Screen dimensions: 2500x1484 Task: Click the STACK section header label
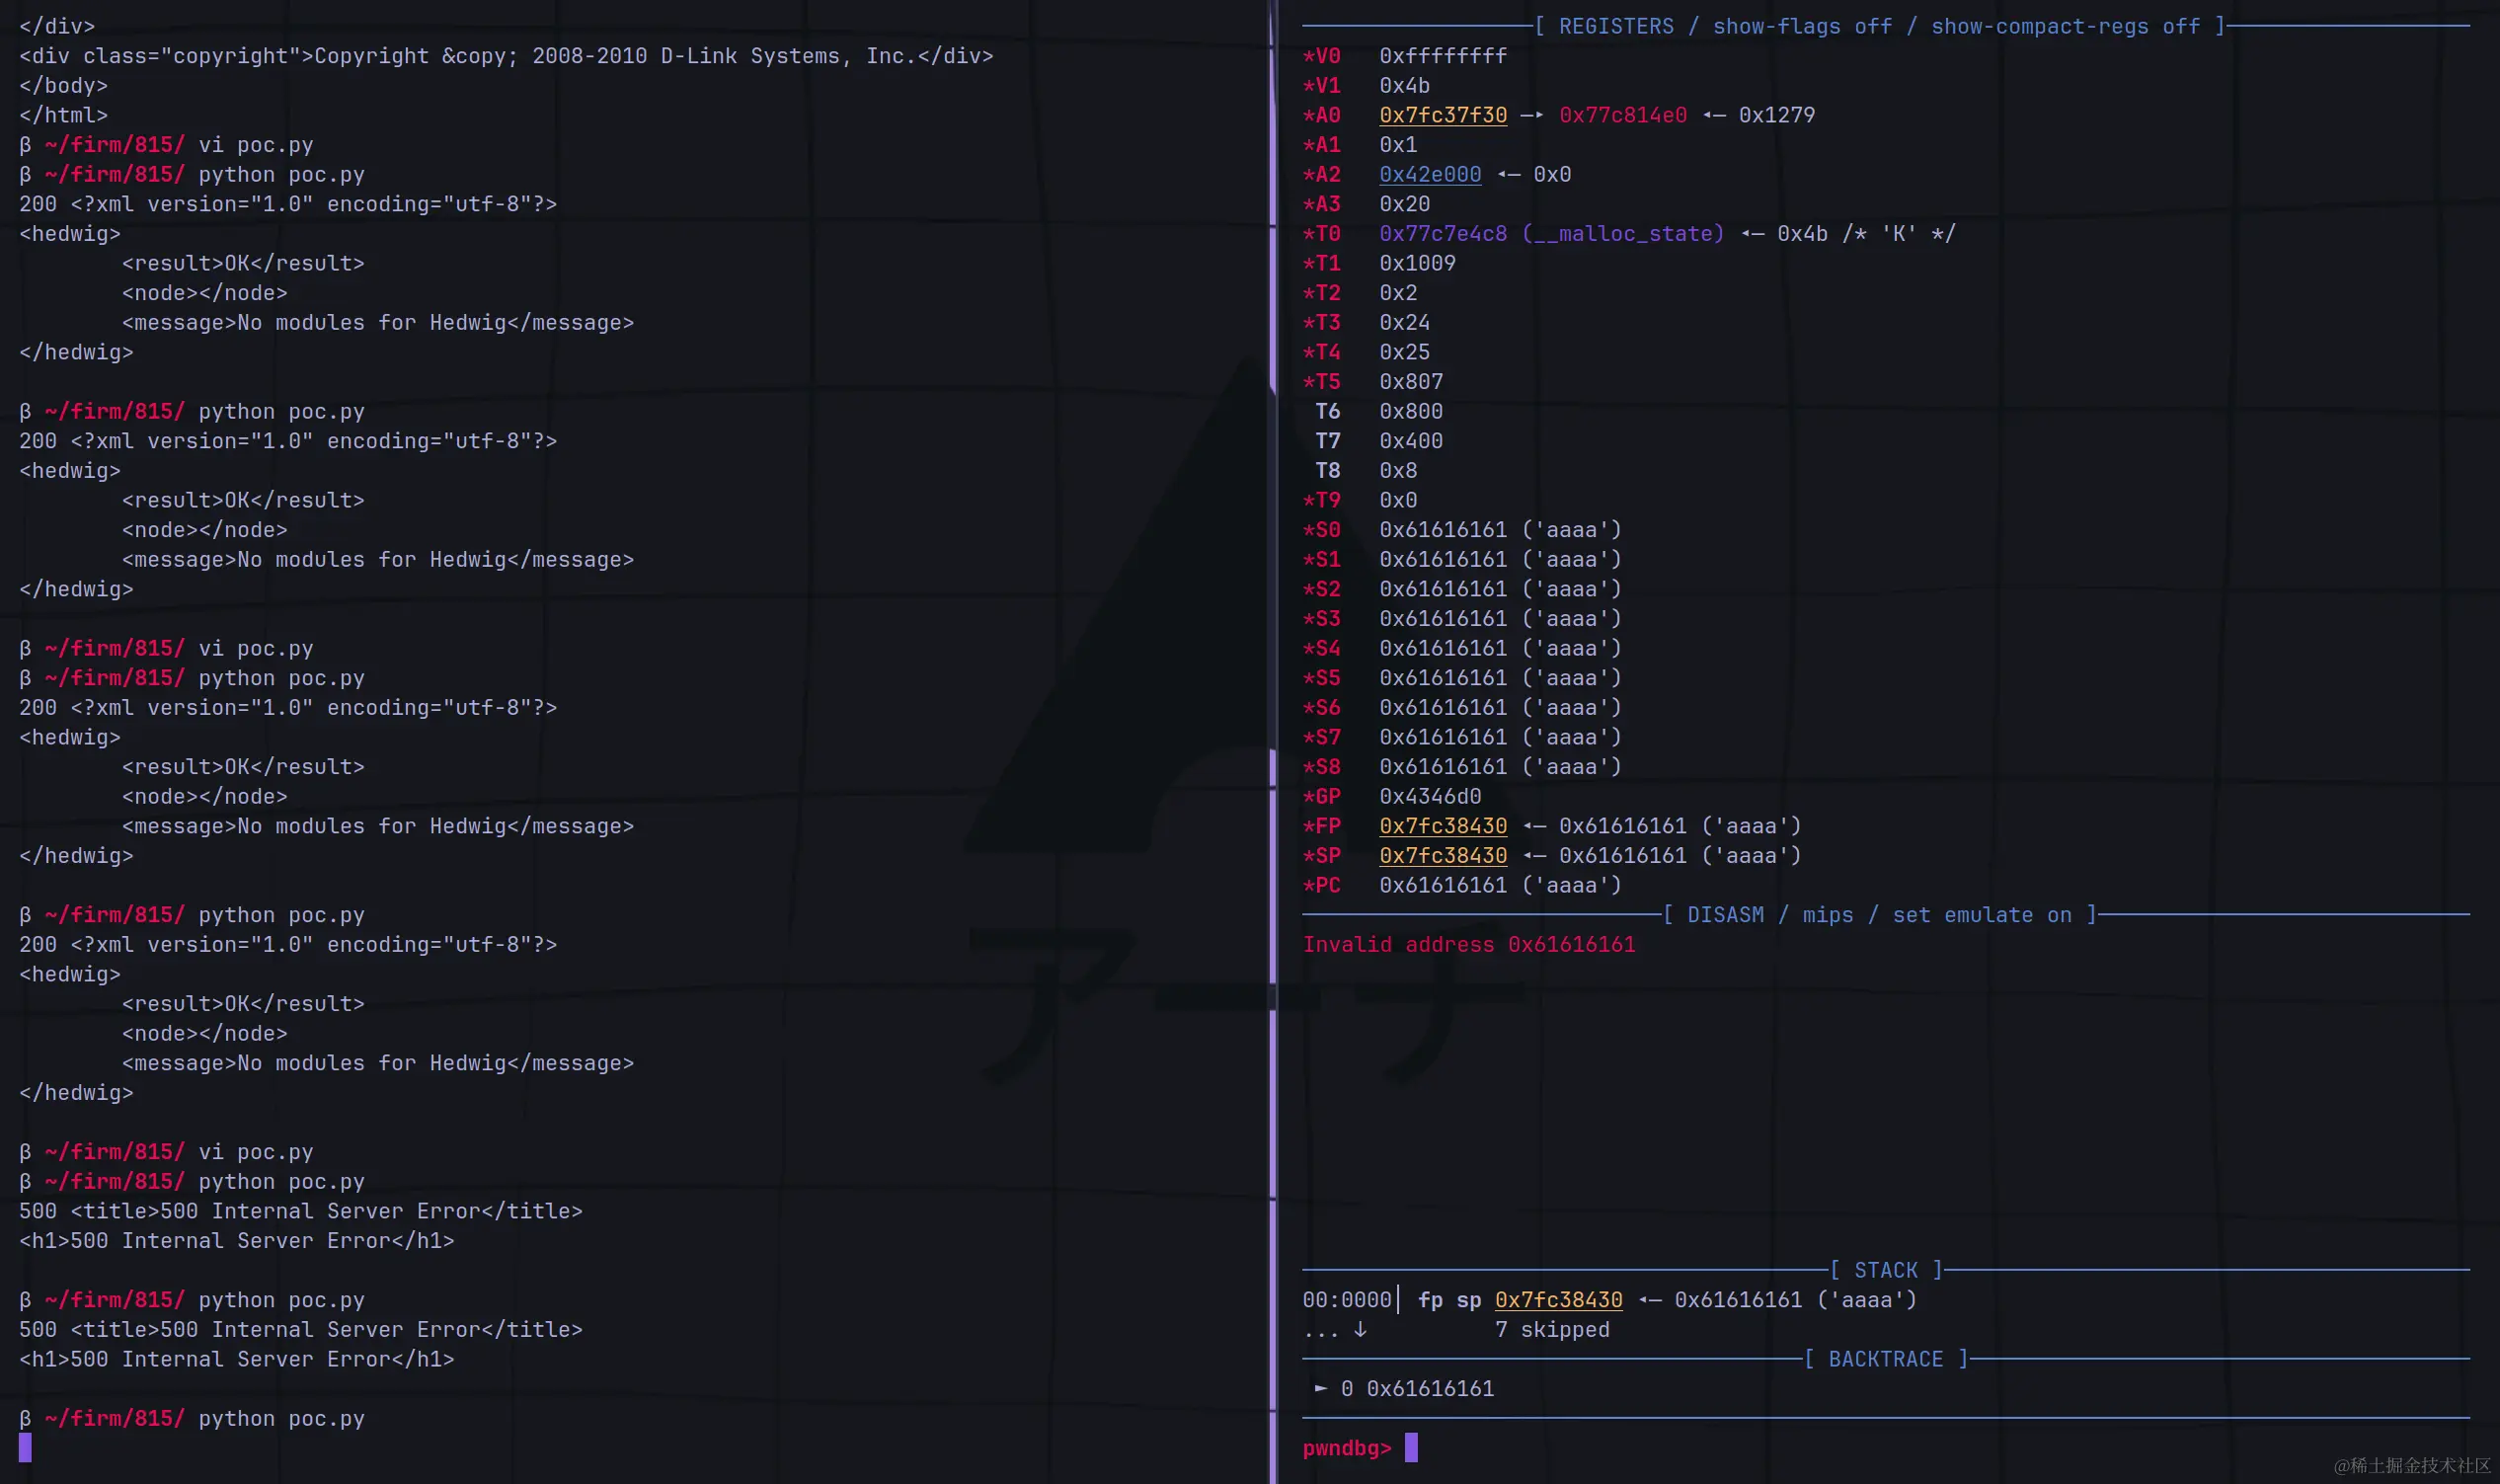[x=1886, y=1270]
